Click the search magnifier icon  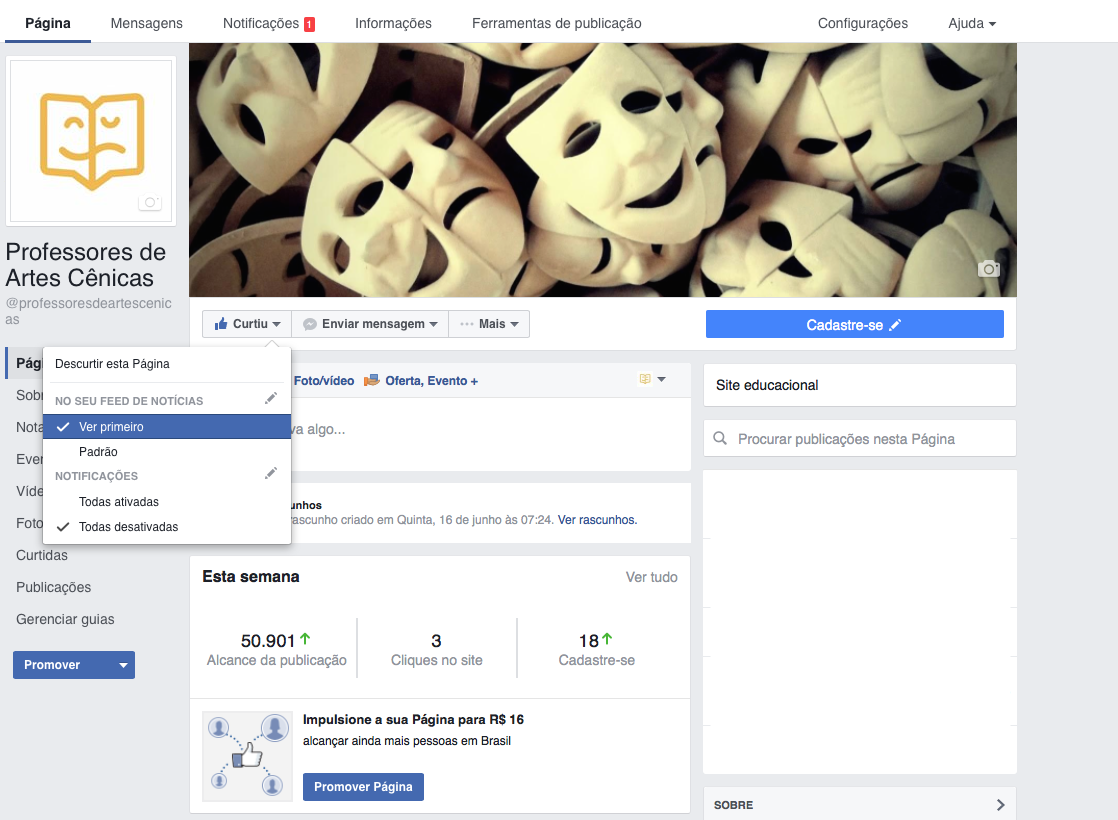click(x=720, y=439)
